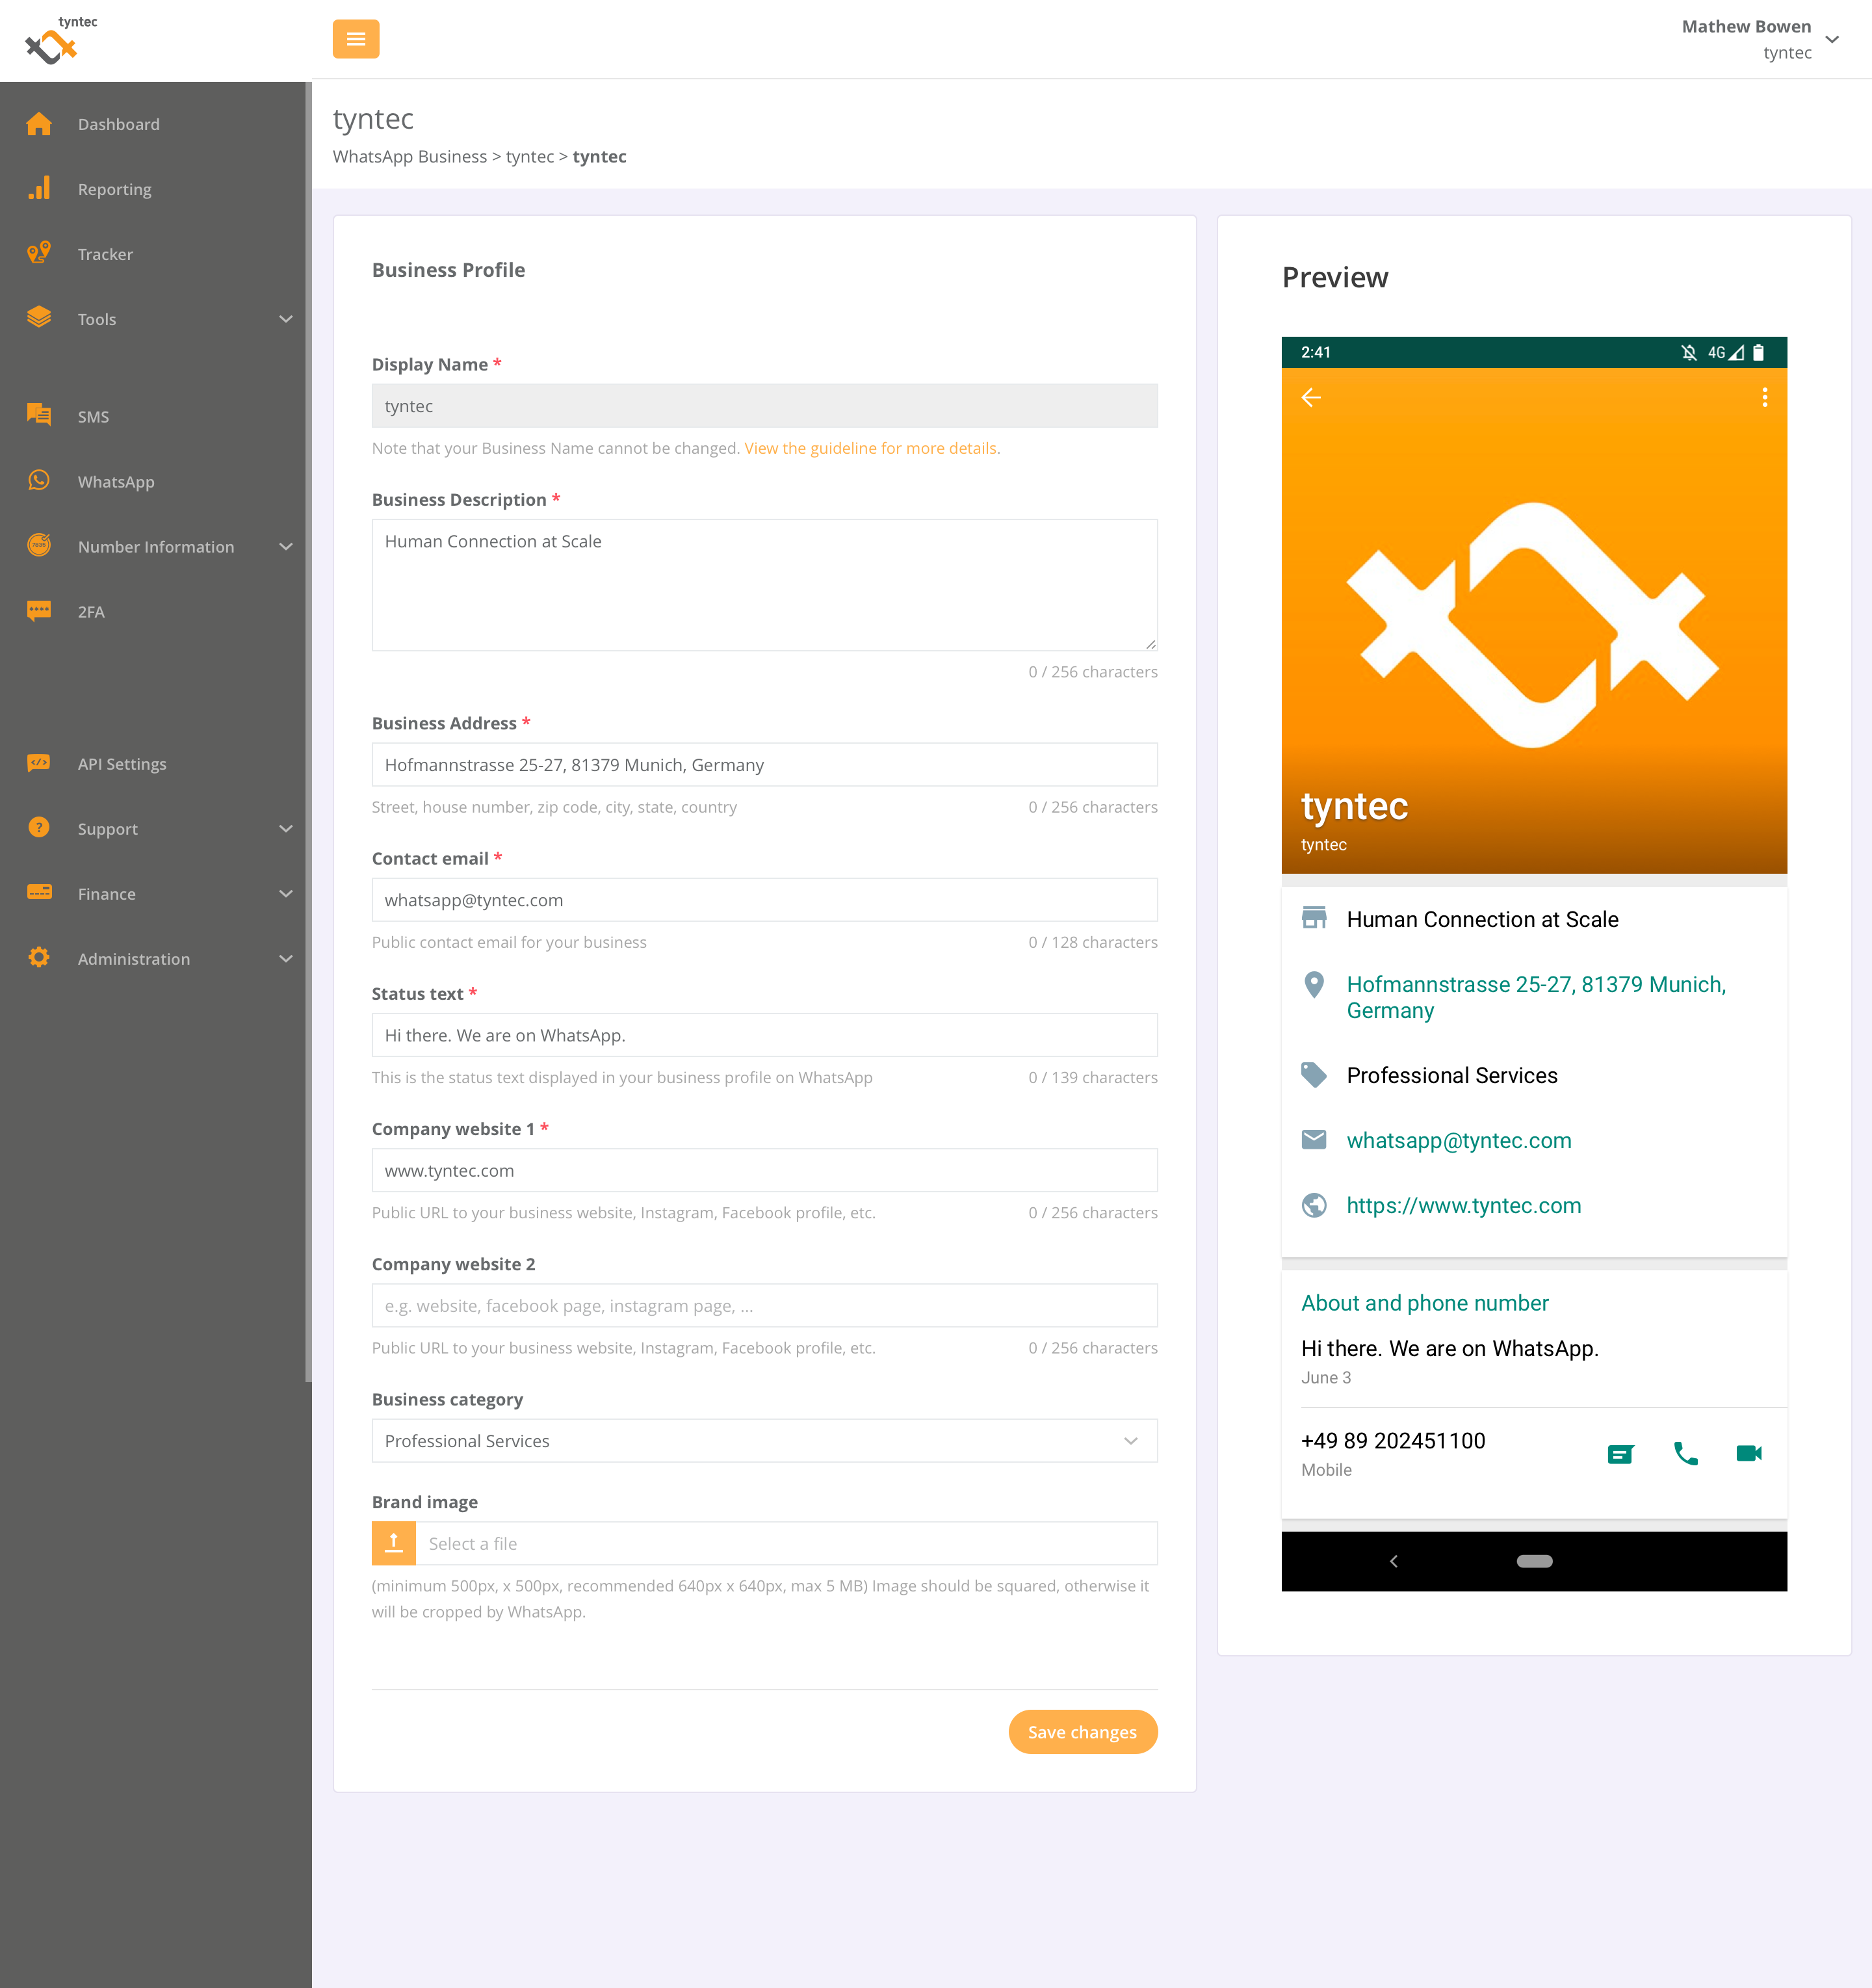
Task: Click the envelope icon in preview
Action: click(x=1314, y=1140)
